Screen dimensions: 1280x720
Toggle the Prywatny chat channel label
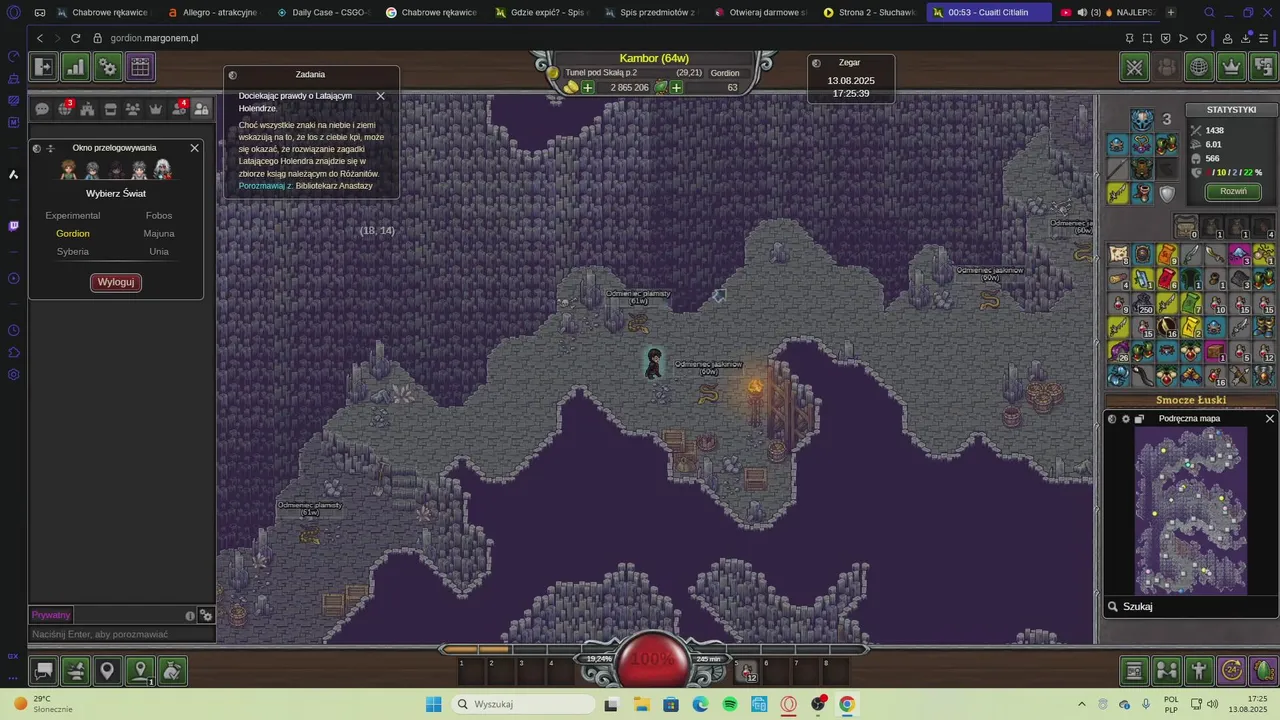(51, 615)
